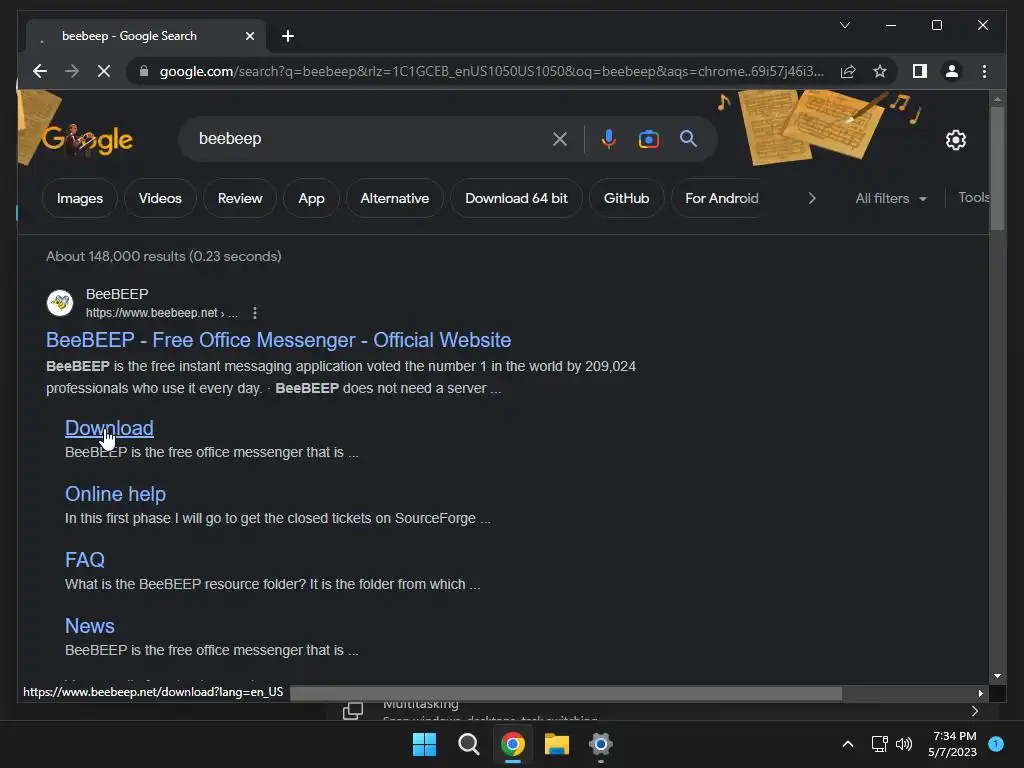
Task: Show hidden system tray icons
Action: [x=848, y=744]
